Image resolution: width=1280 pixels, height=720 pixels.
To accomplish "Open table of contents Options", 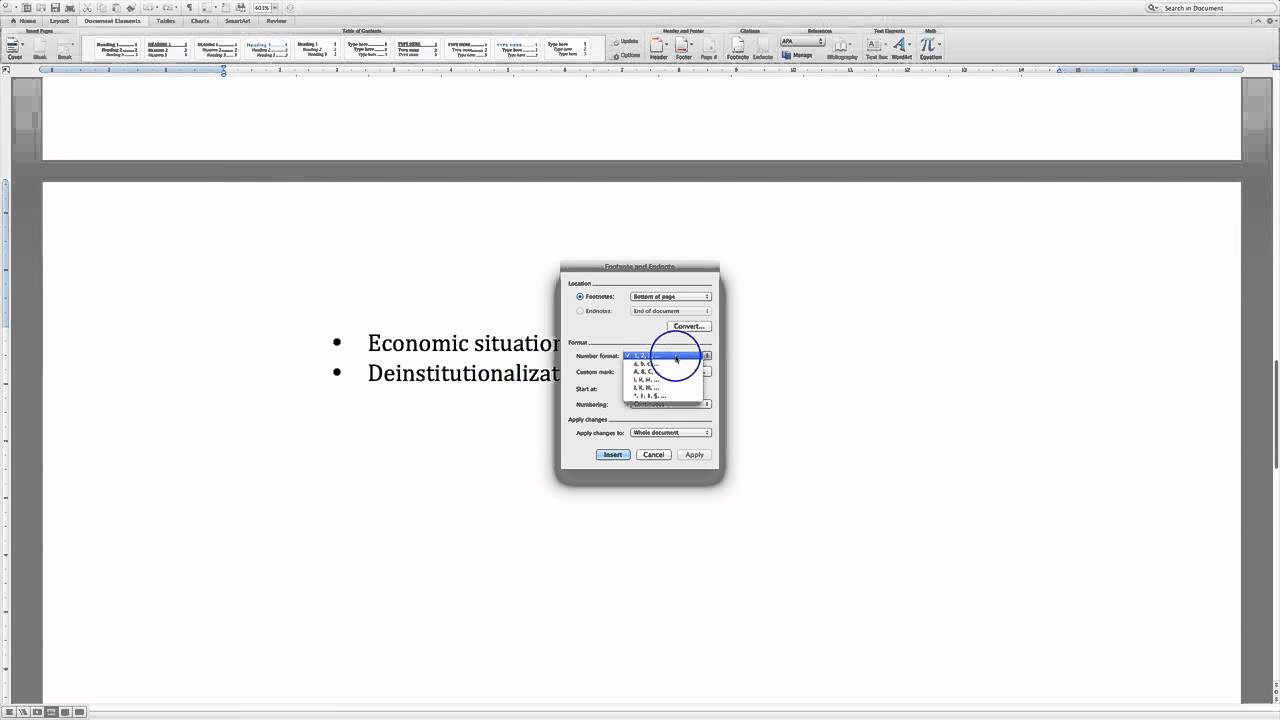I will click(x=626, y=55).
